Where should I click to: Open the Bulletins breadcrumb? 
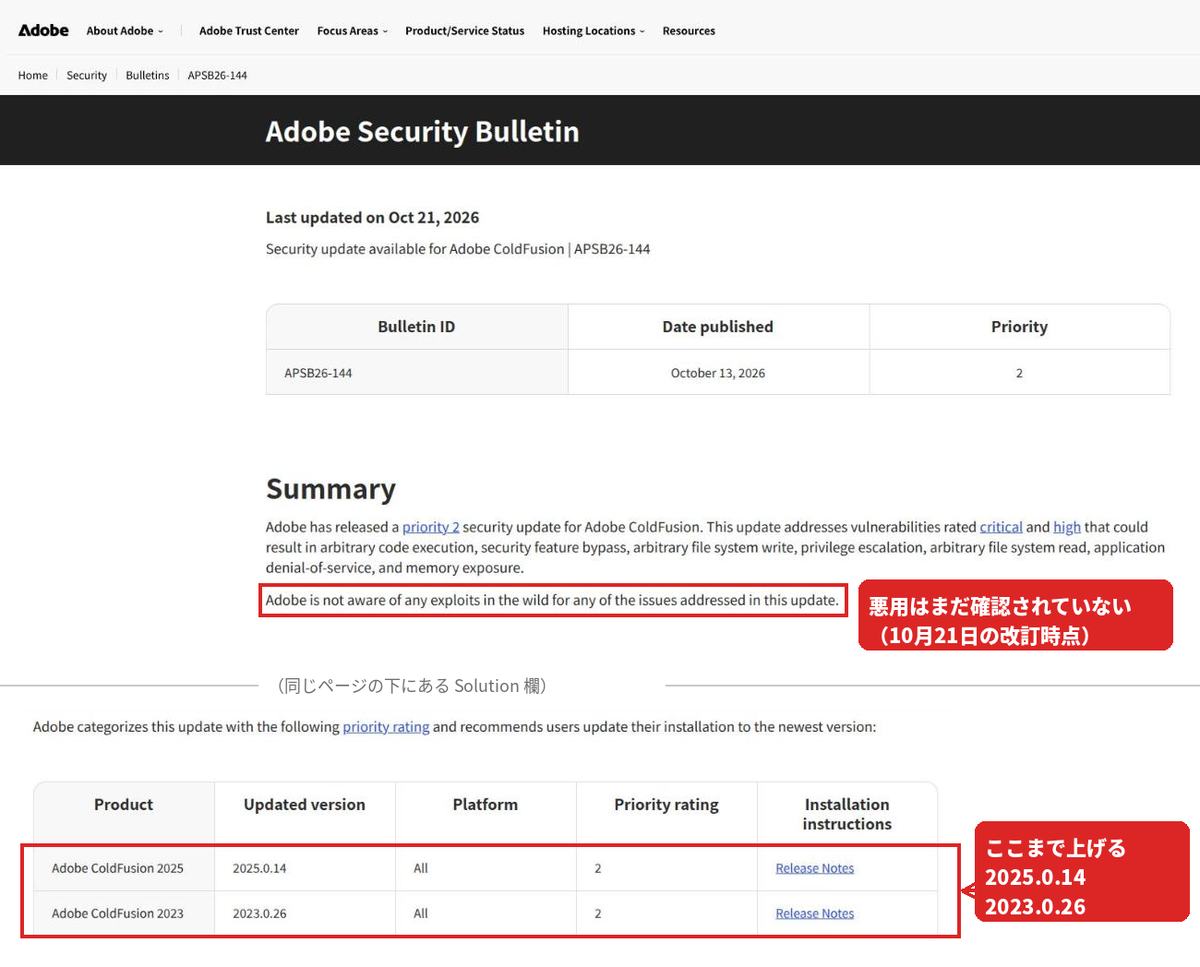coord(147,75)
